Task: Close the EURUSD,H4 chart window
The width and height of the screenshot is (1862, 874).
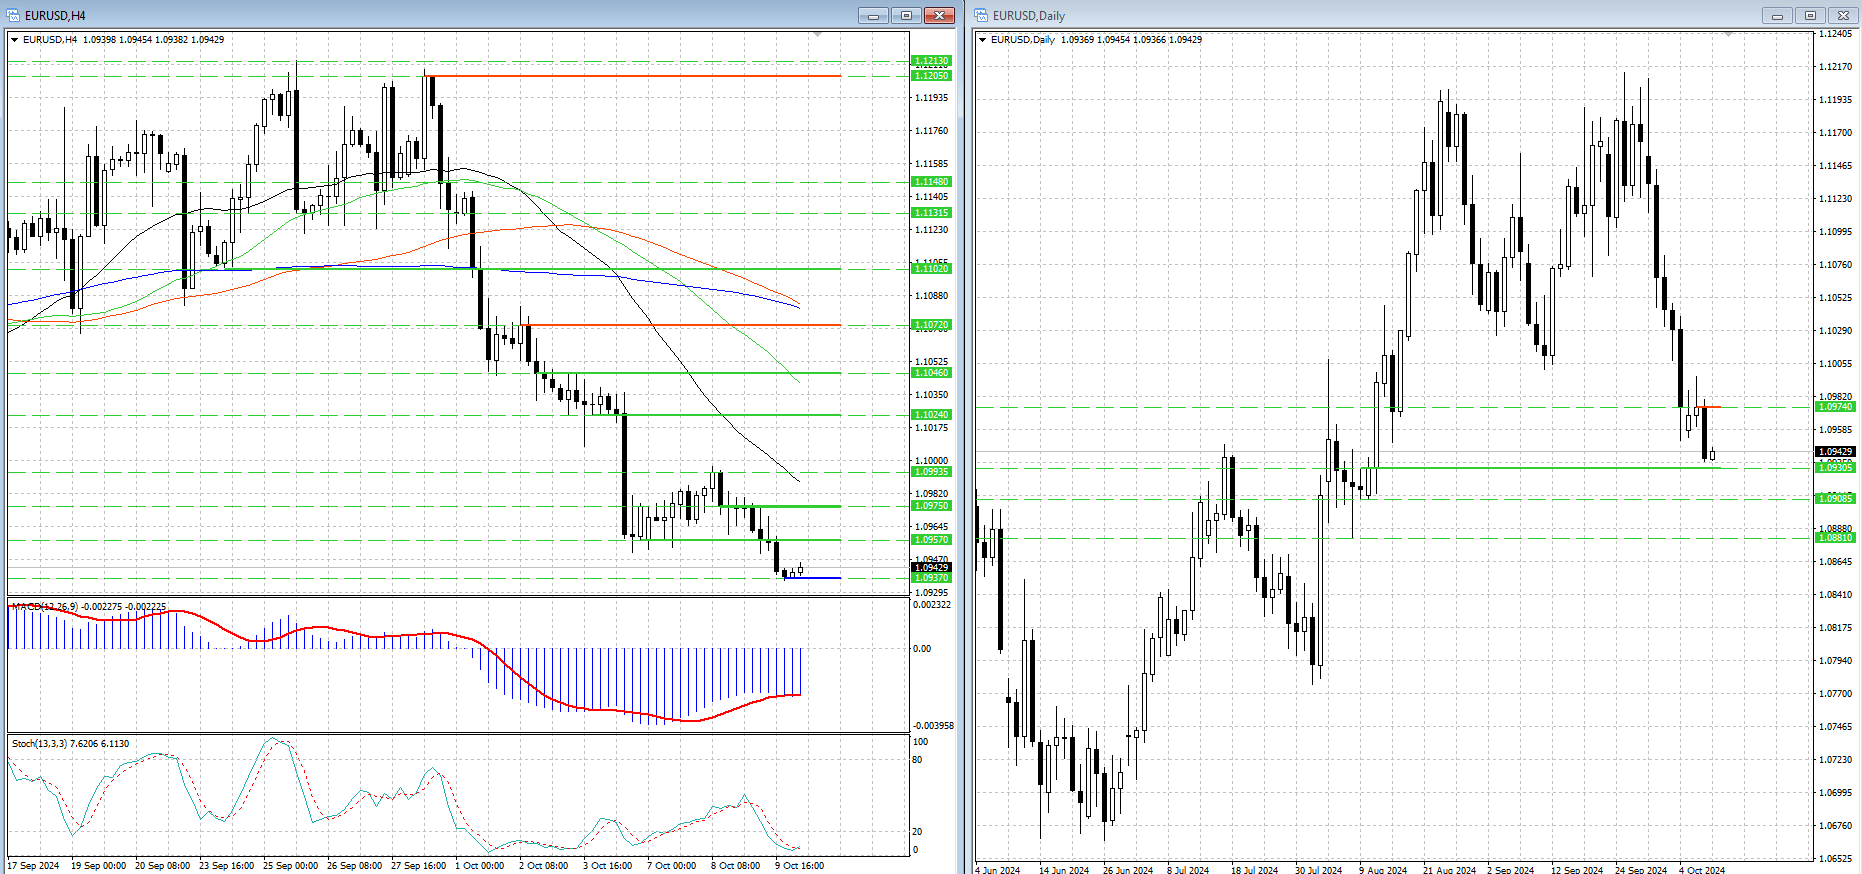Action: [939, 15]
